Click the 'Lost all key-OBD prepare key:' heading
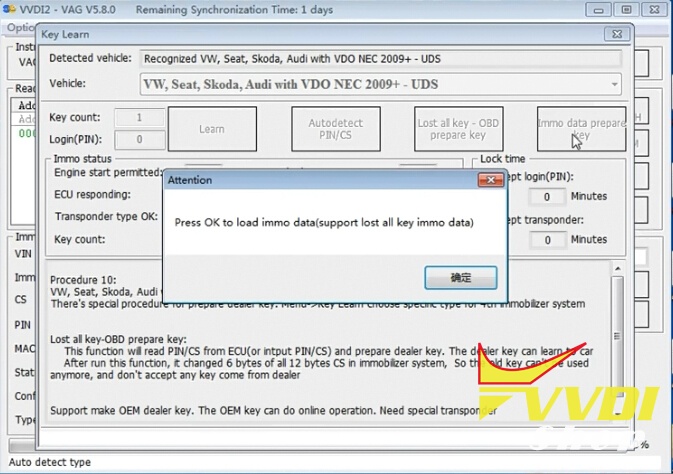 [x=118, y=339]
